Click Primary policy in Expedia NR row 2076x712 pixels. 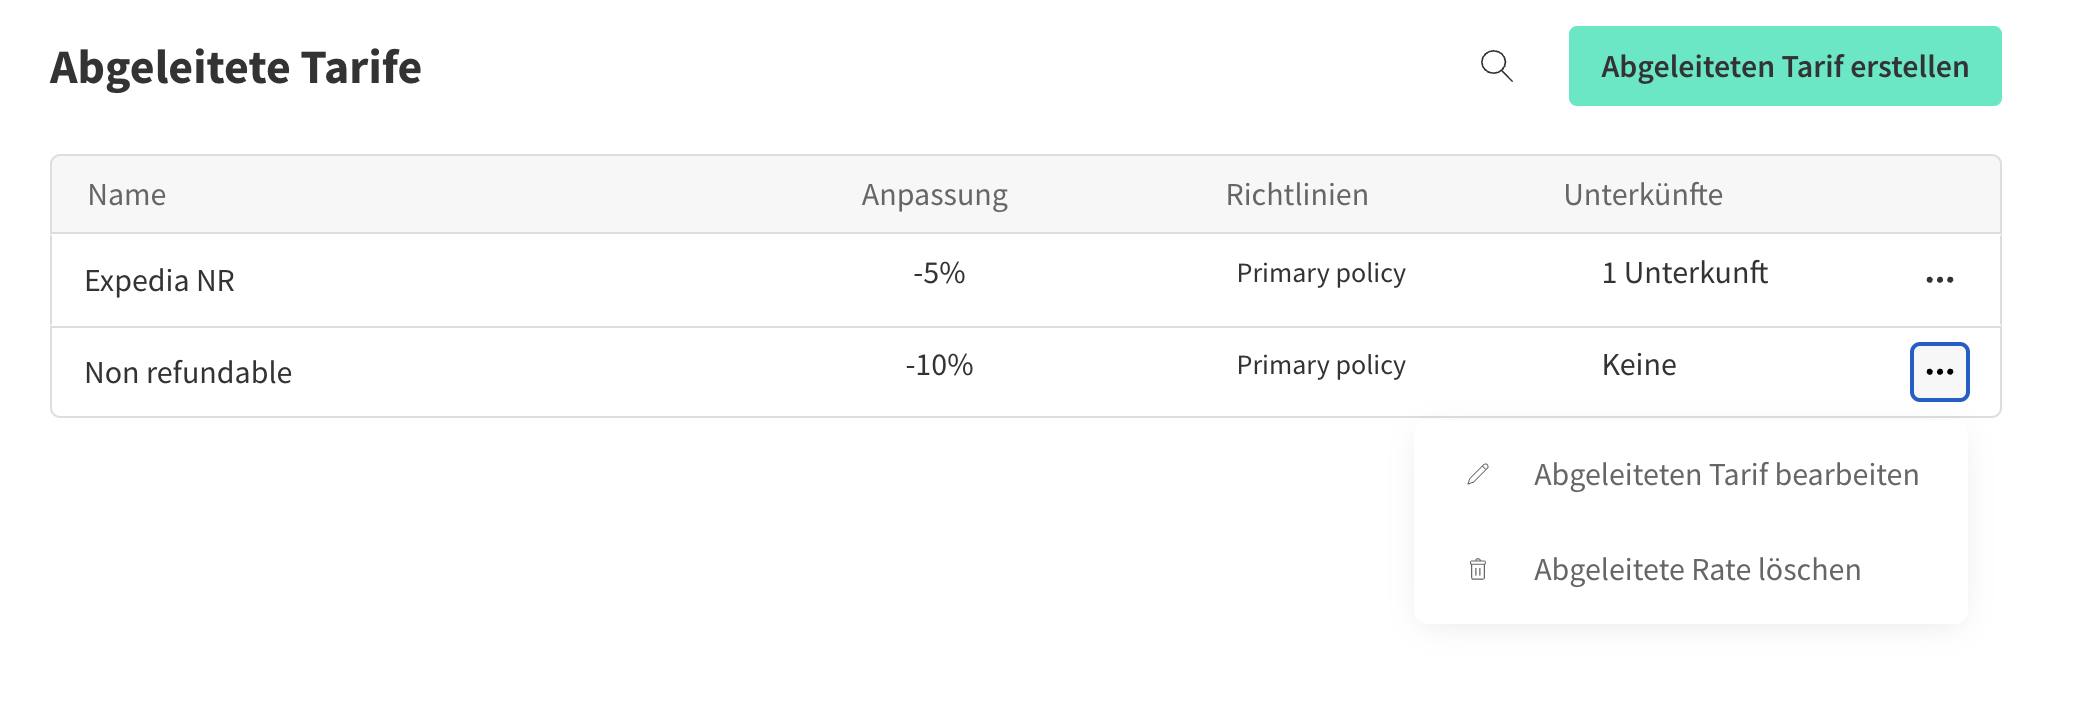click(1321, 273)
